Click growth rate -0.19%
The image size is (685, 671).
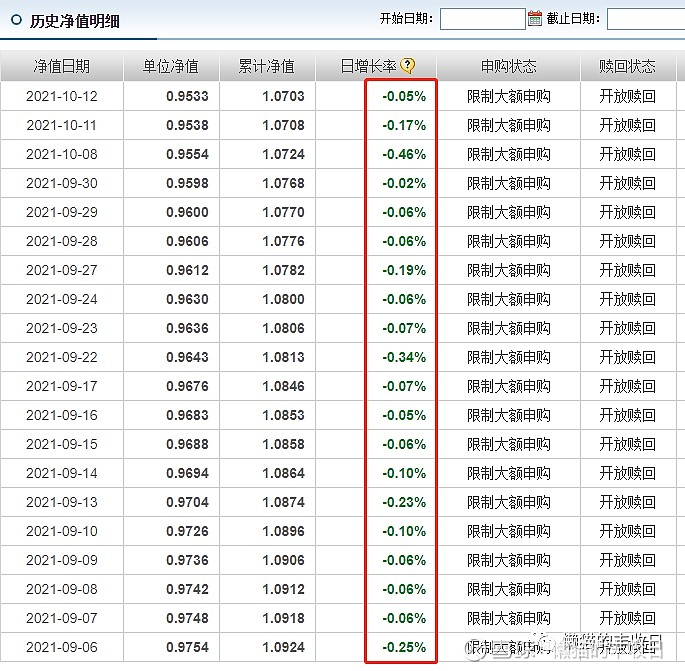pyautogui.click(x=404, y=270)
